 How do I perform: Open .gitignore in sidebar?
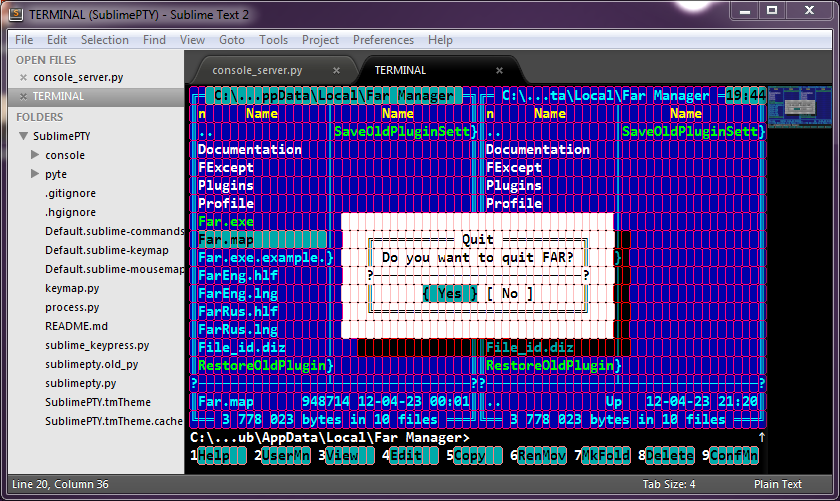70,193
